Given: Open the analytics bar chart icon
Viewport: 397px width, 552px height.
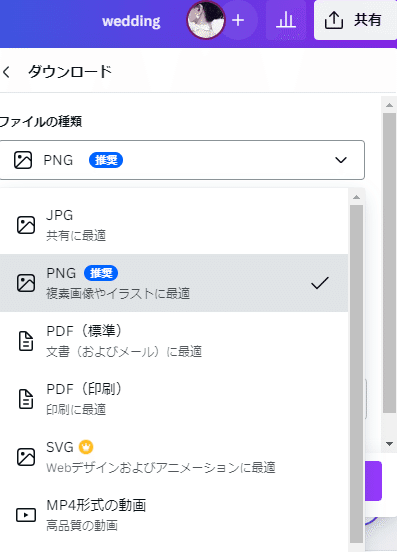Looking at the screenshot, I should 285,20.
